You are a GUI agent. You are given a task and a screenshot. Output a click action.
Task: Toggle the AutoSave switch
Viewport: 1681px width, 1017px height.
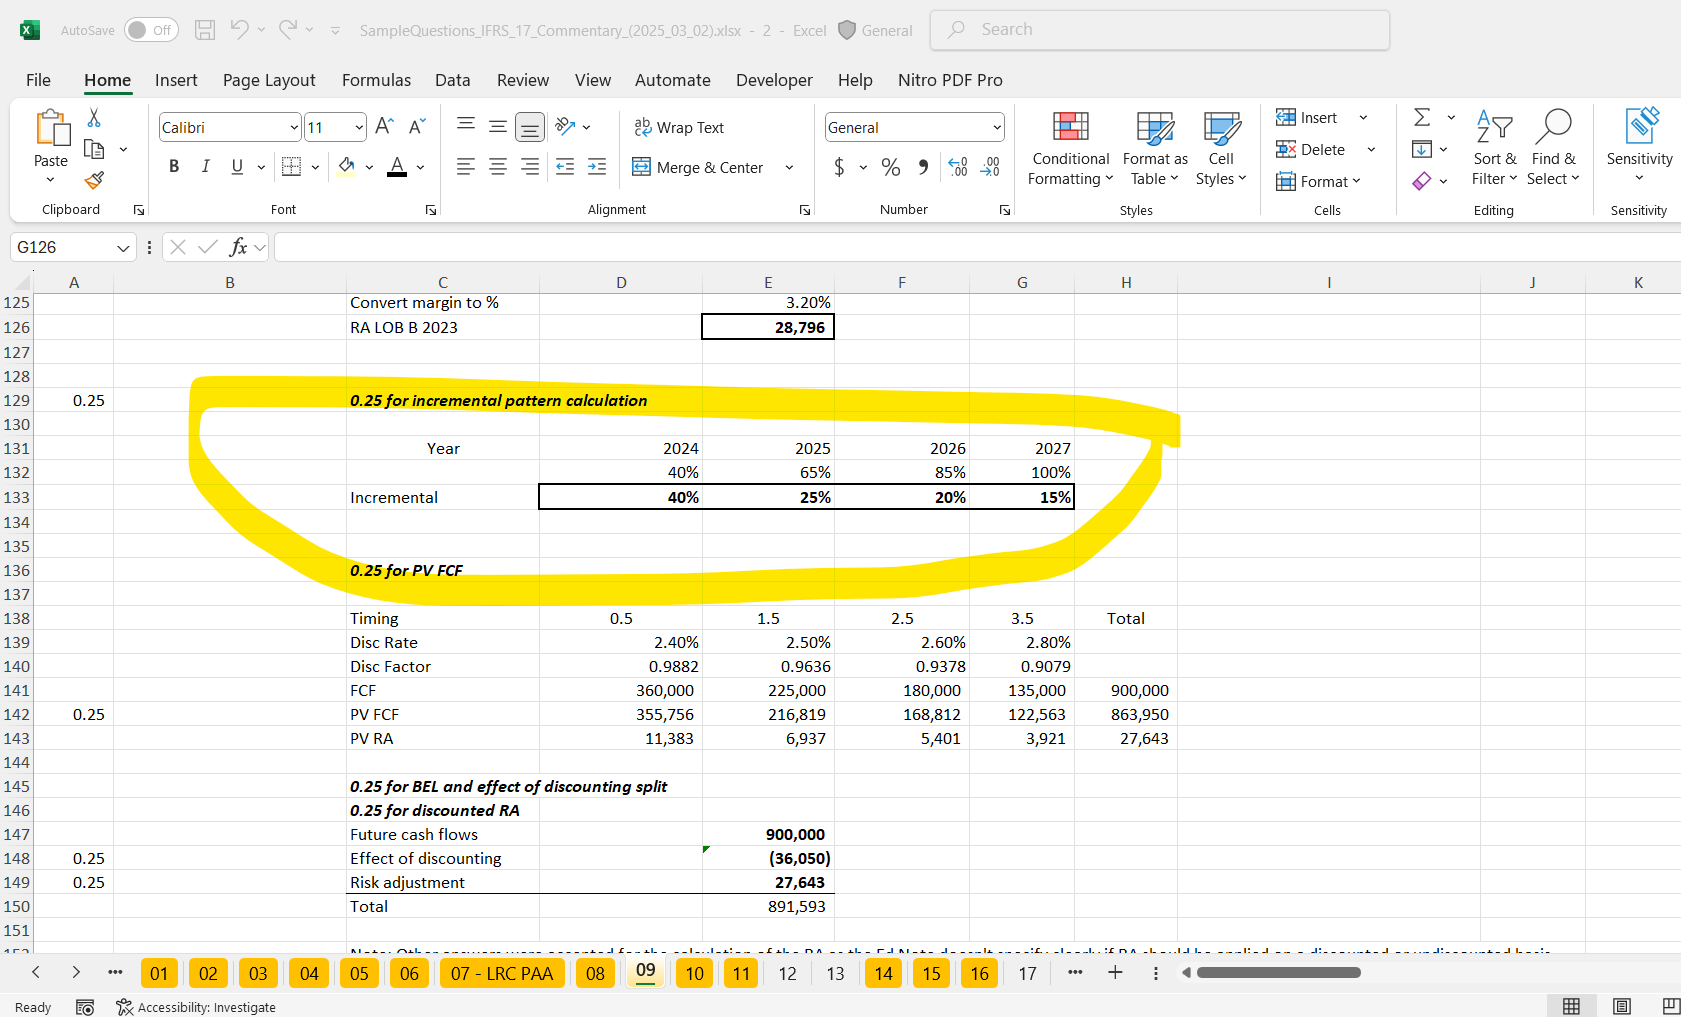151,30
